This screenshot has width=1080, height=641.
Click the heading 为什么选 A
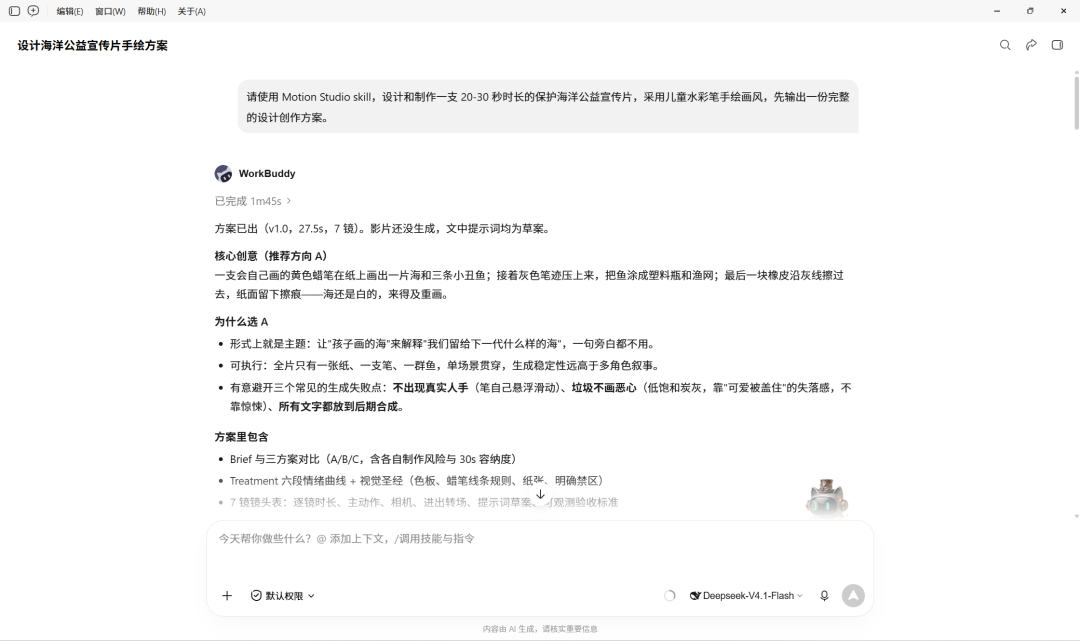[241, 322]
